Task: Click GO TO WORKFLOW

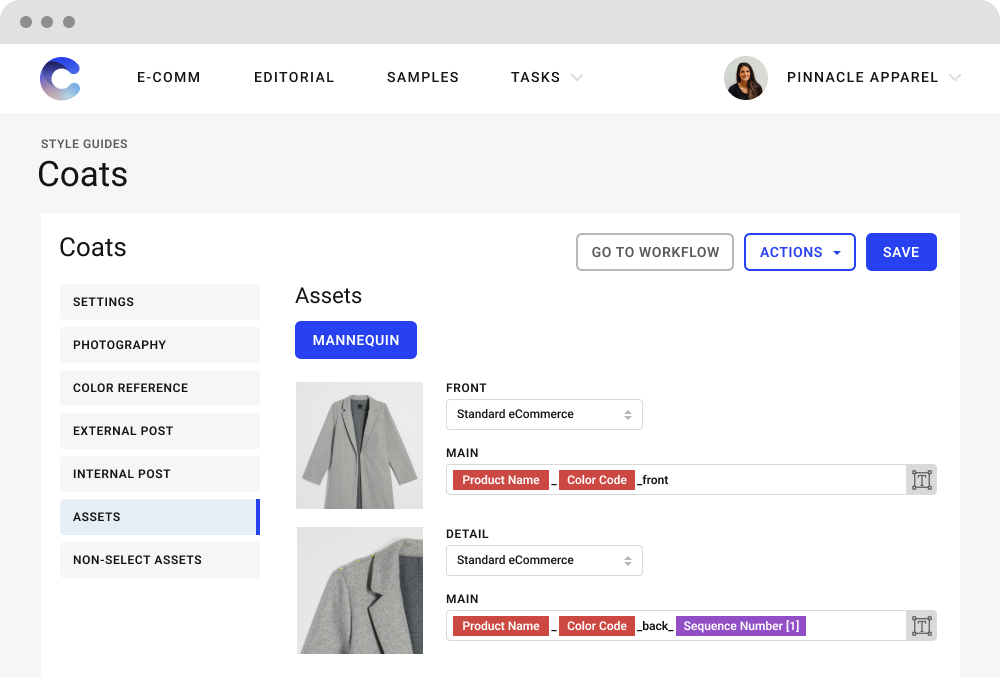Action: (654, 252)
